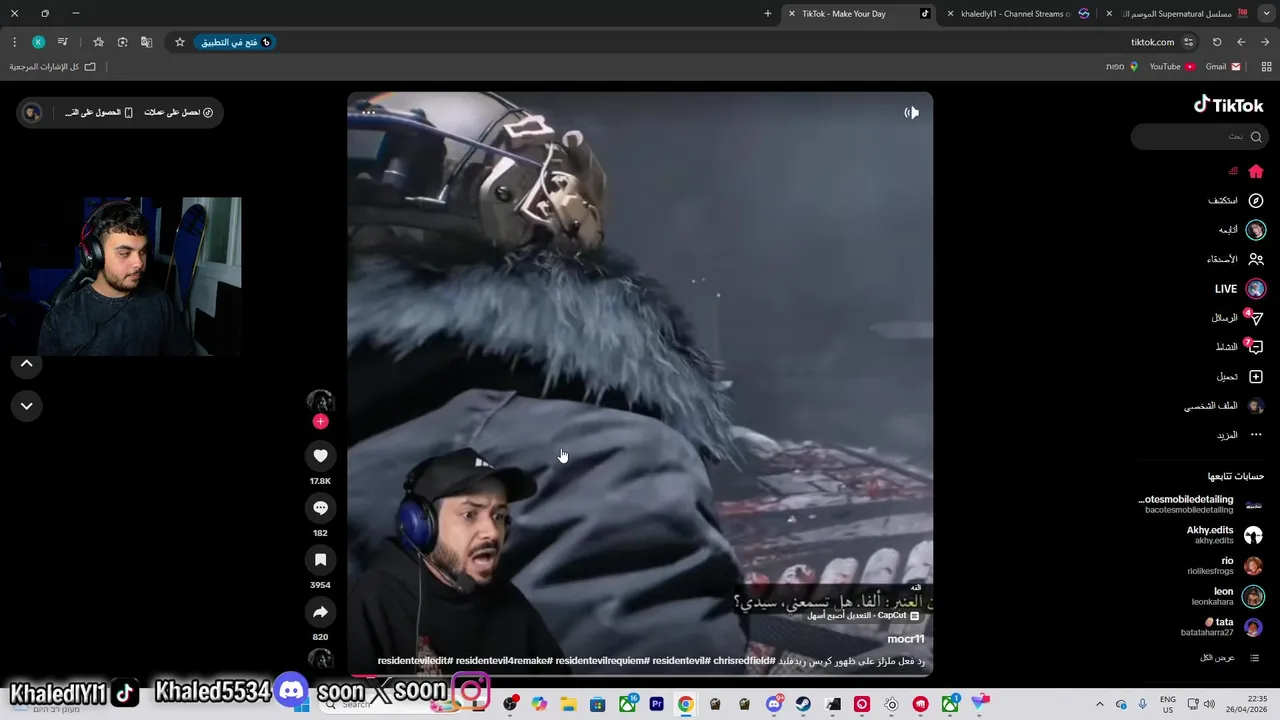Open the Chrome three-dots menu
This screenshot has width=1280, height=720.
click(x=14, y=42)
